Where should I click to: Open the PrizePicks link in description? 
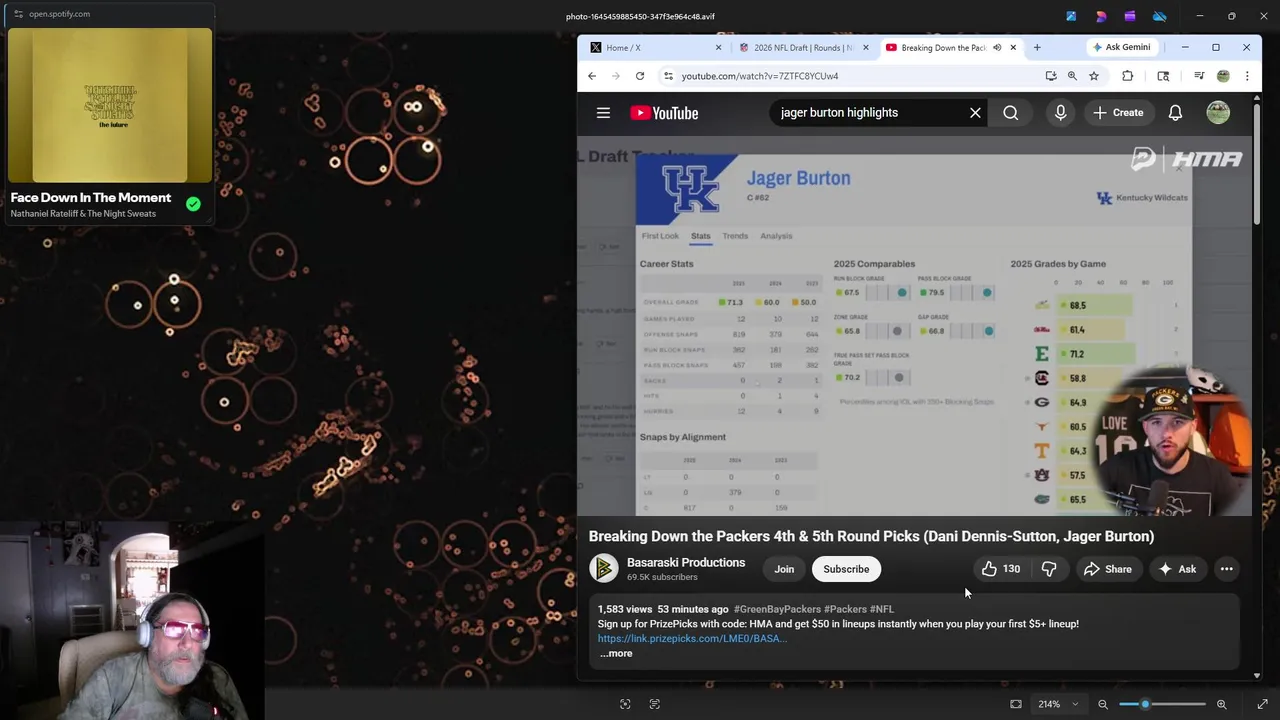click(692, 638)
